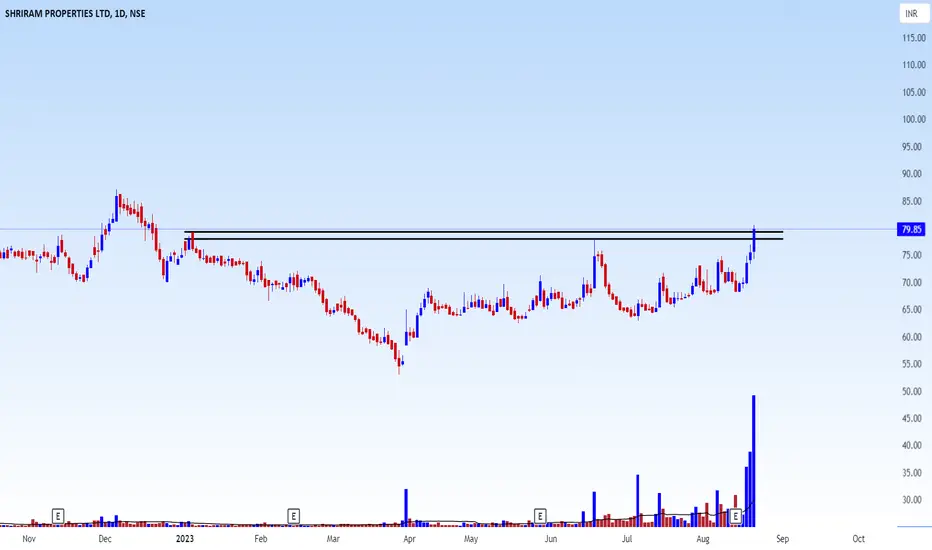Screen dimensions: 932x550
Task: Click the 100.00 price axis label
Action: (x=914, y=119)
